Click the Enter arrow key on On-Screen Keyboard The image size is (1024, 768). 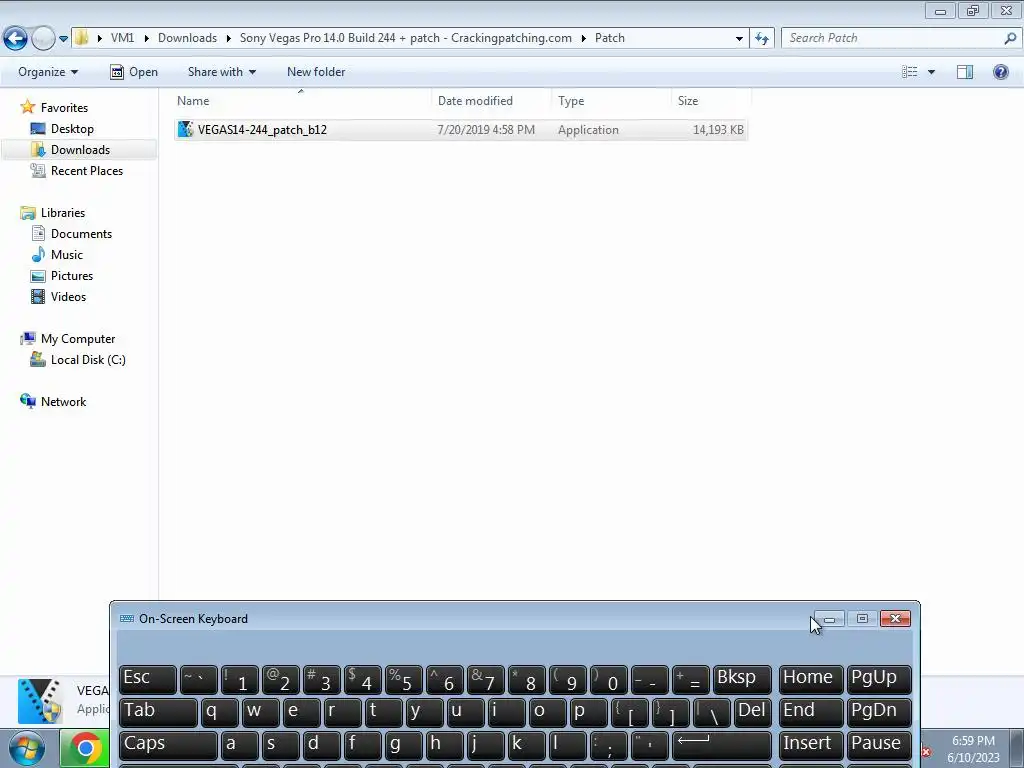click(722, 745)
